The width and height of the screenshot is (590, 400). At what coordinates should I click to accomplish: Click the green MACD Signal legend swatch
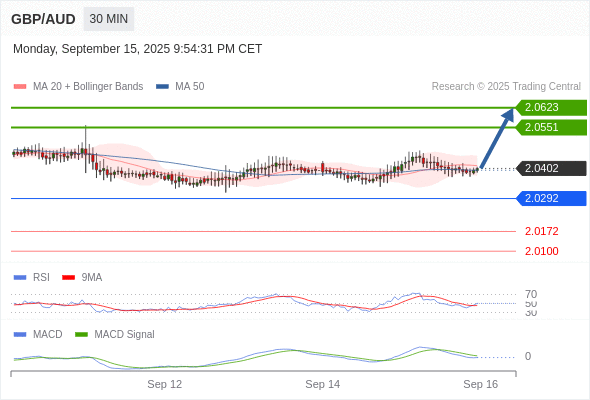[81, 335]
